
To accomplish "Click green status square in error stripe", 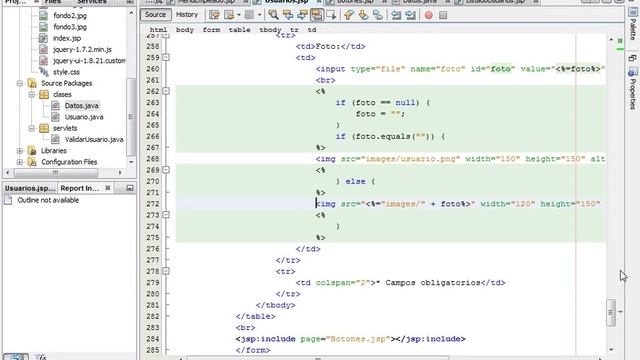I will (620, 40).
